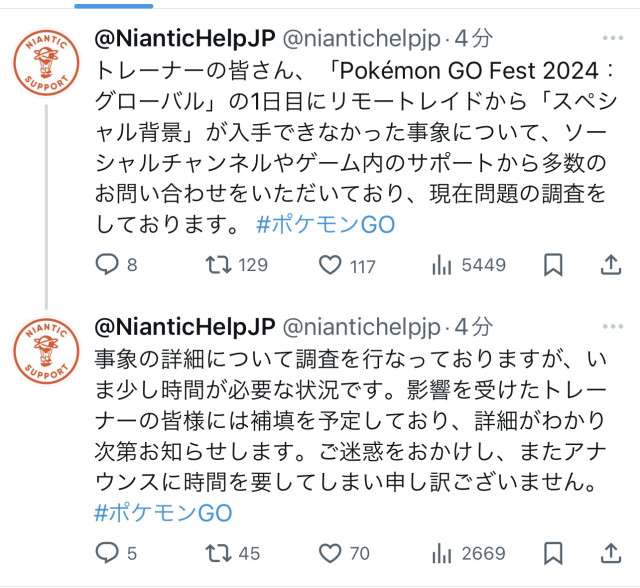
Task: Bookmark the first tweet
Action: click(x=553, y=265)
